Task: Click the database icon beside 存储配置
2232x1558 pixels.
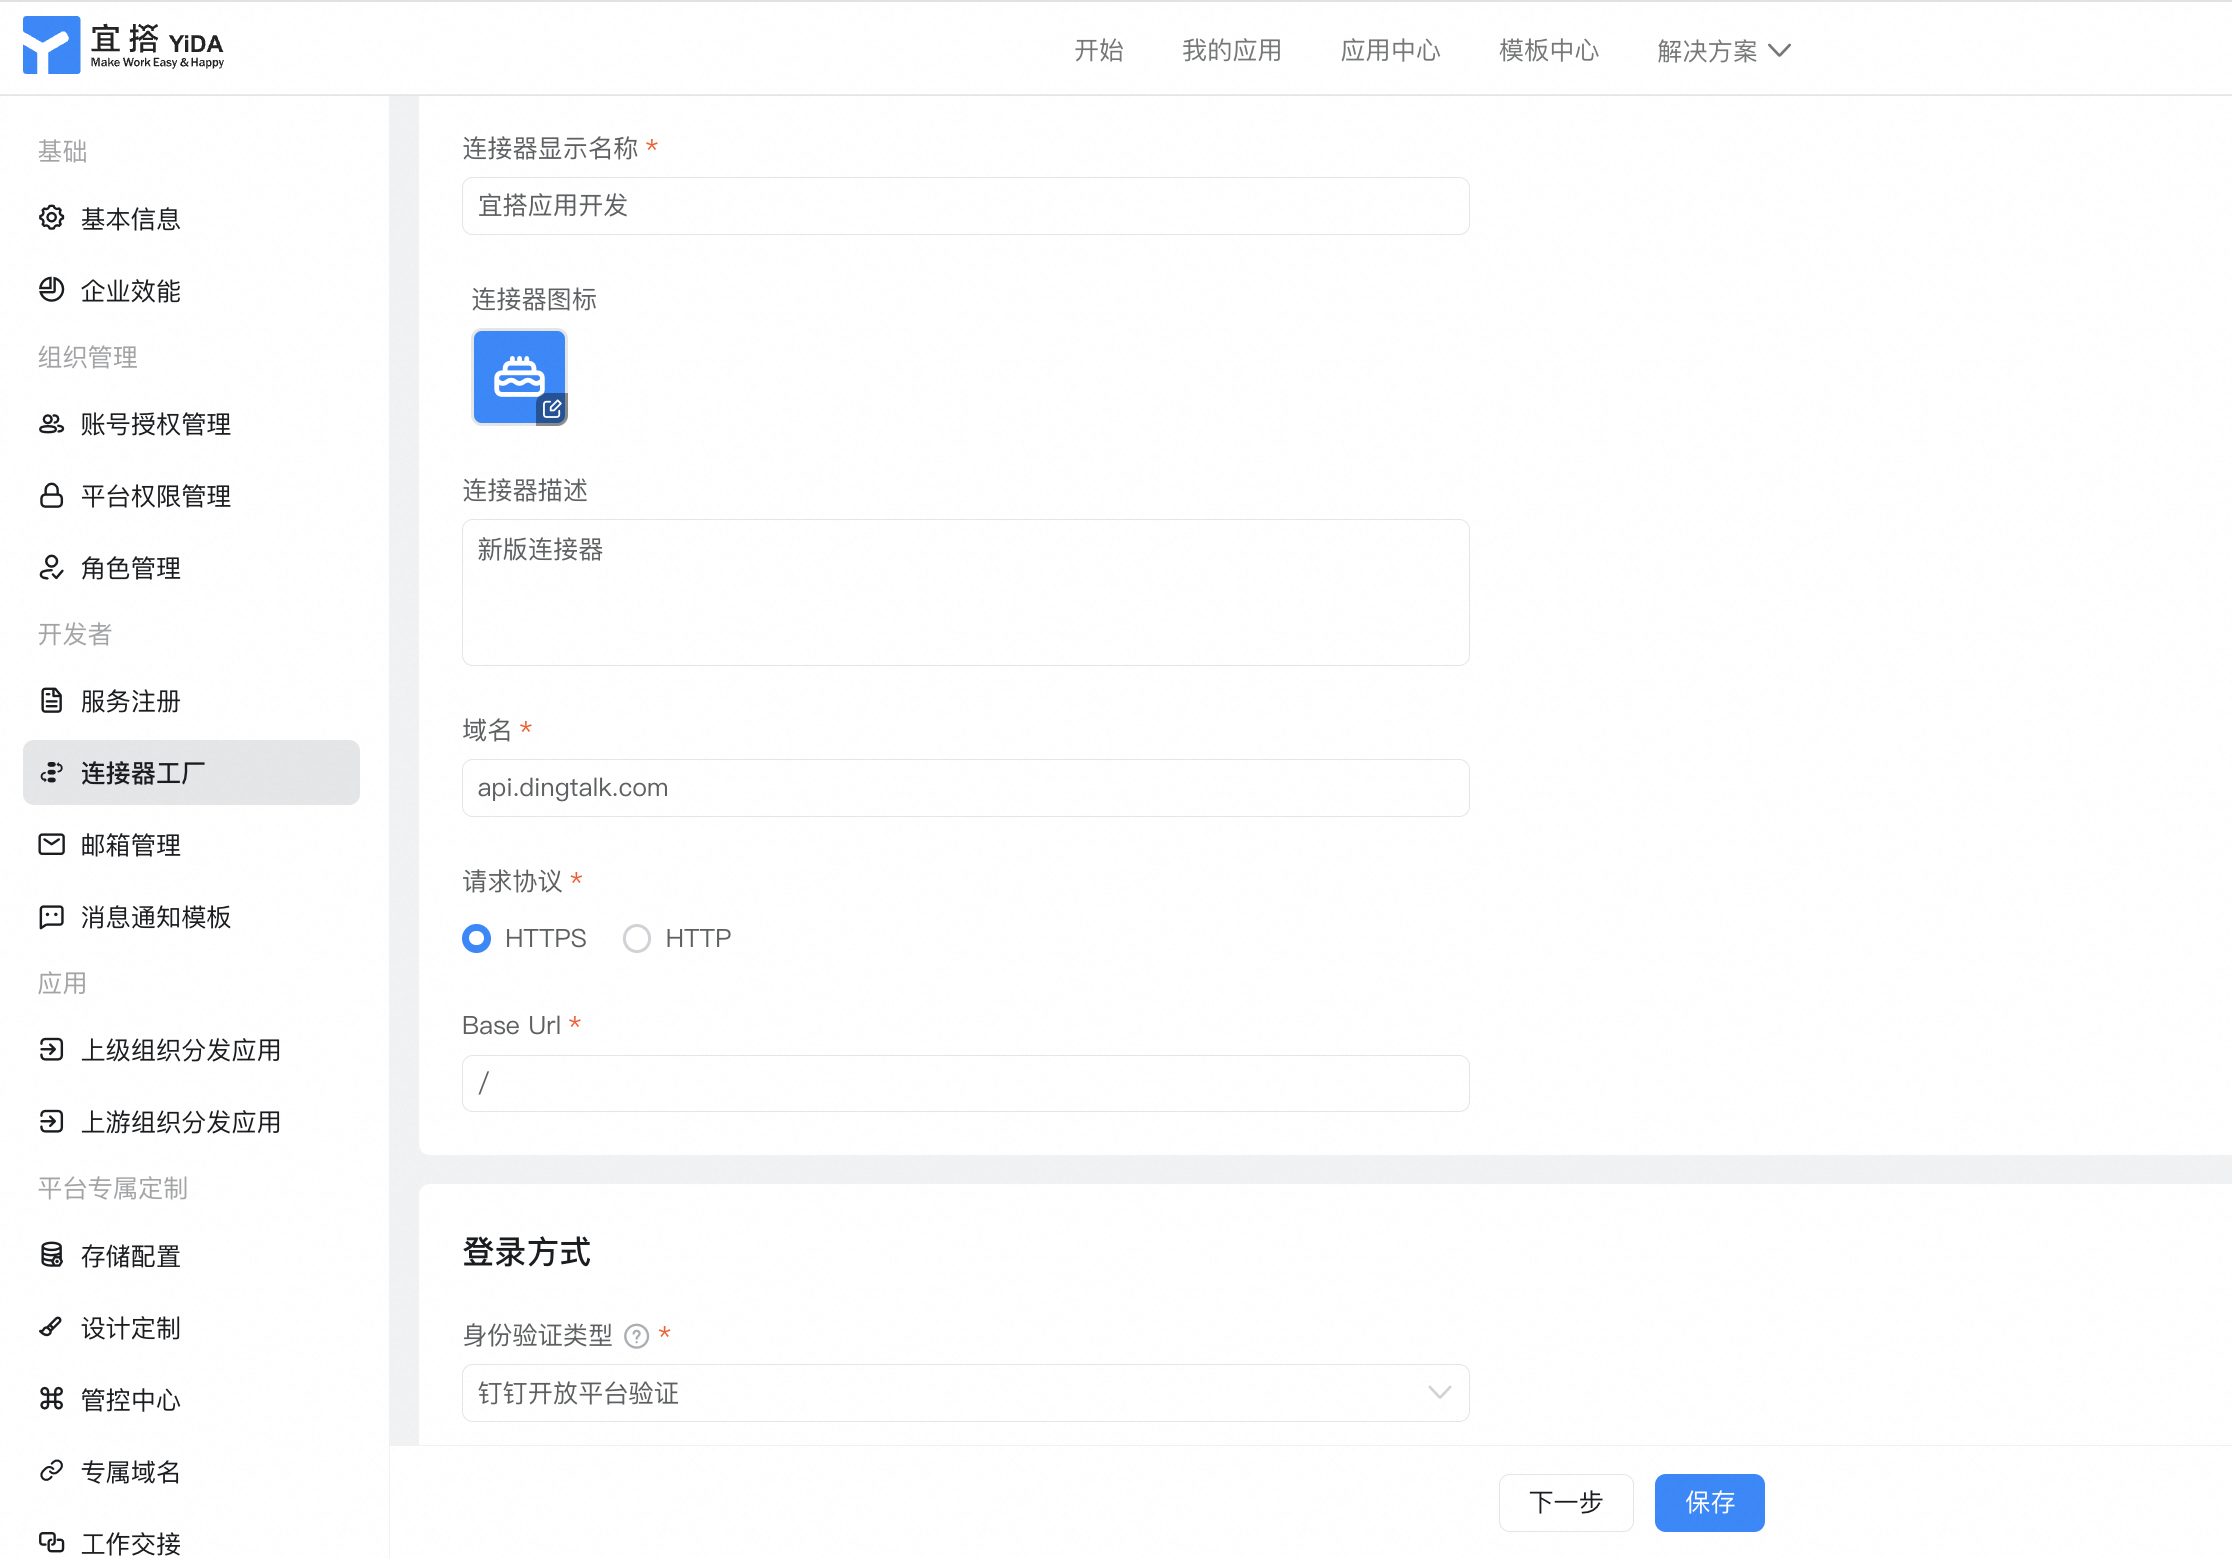Action: (x=51, y=1255)
